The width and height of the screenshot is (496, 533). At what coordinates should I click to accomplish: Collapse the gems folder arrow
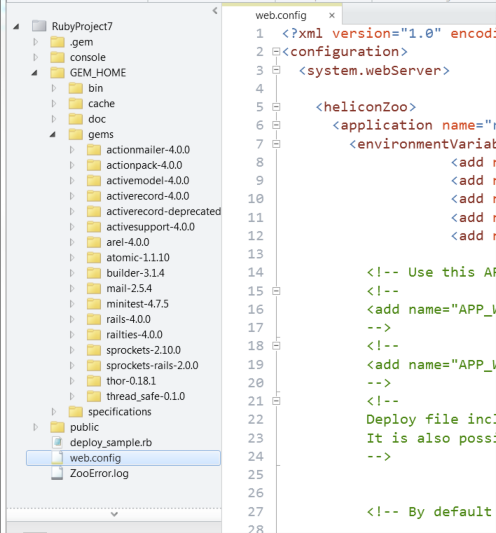tap(53, 135)
